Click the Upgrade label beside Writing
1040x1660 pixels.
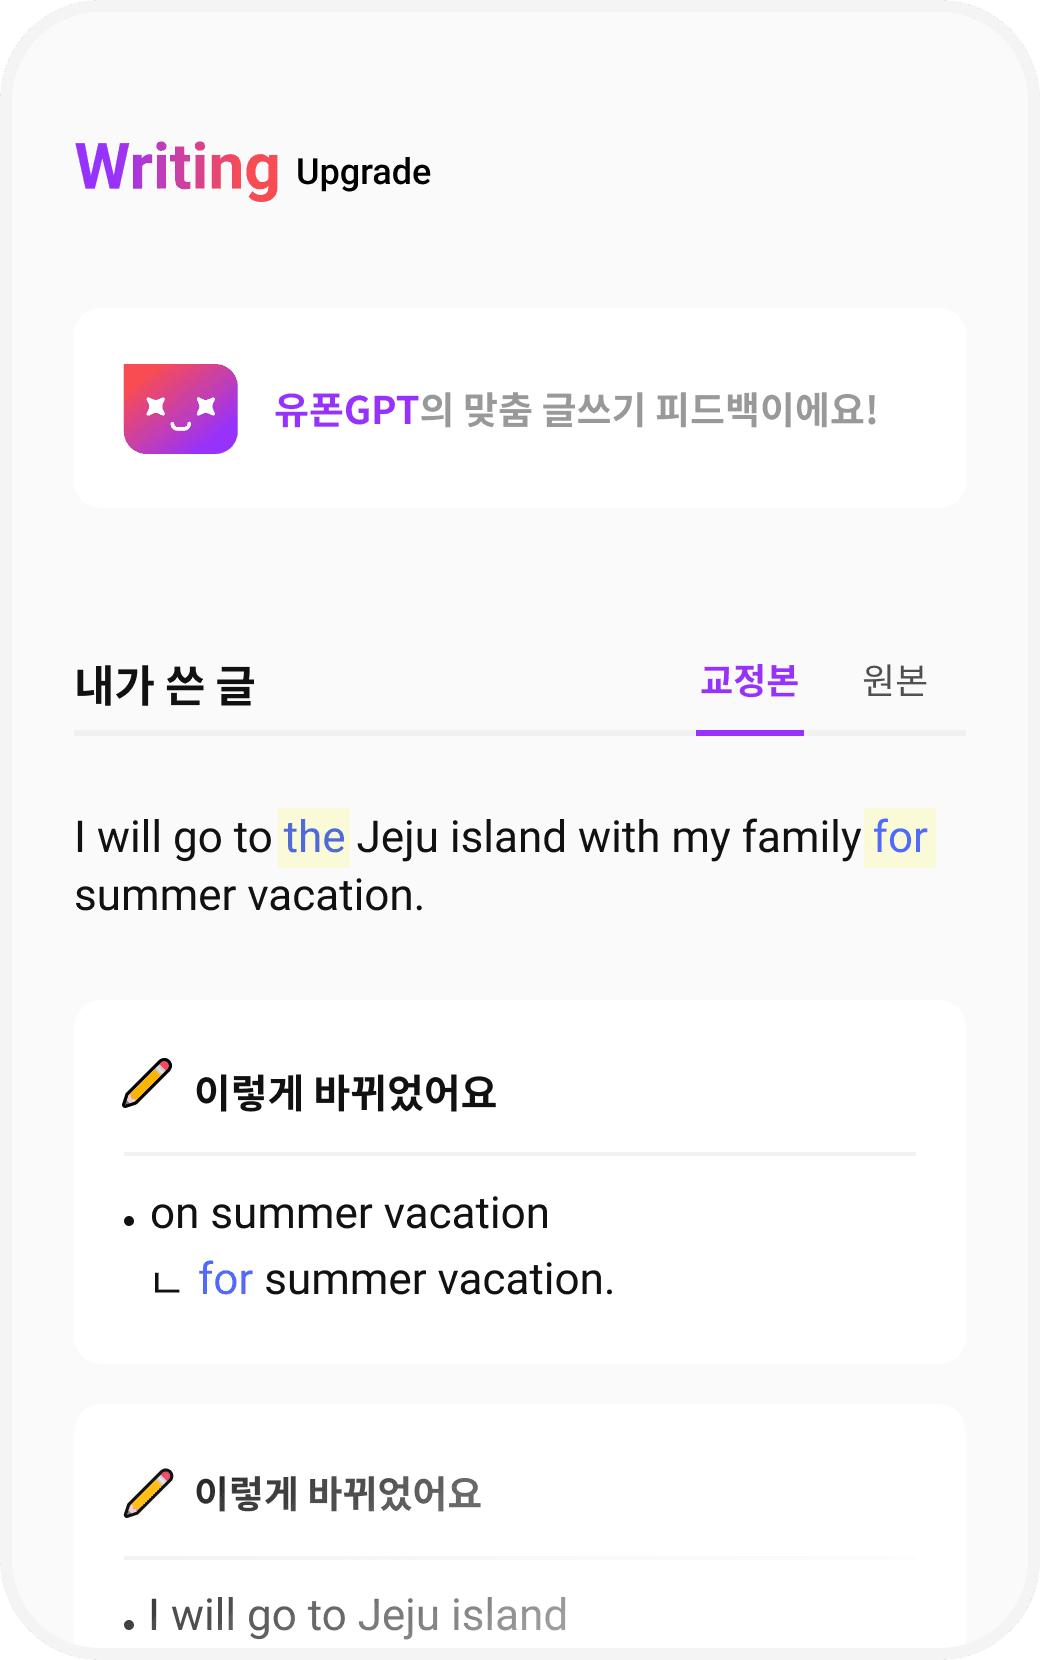(363, 172)
